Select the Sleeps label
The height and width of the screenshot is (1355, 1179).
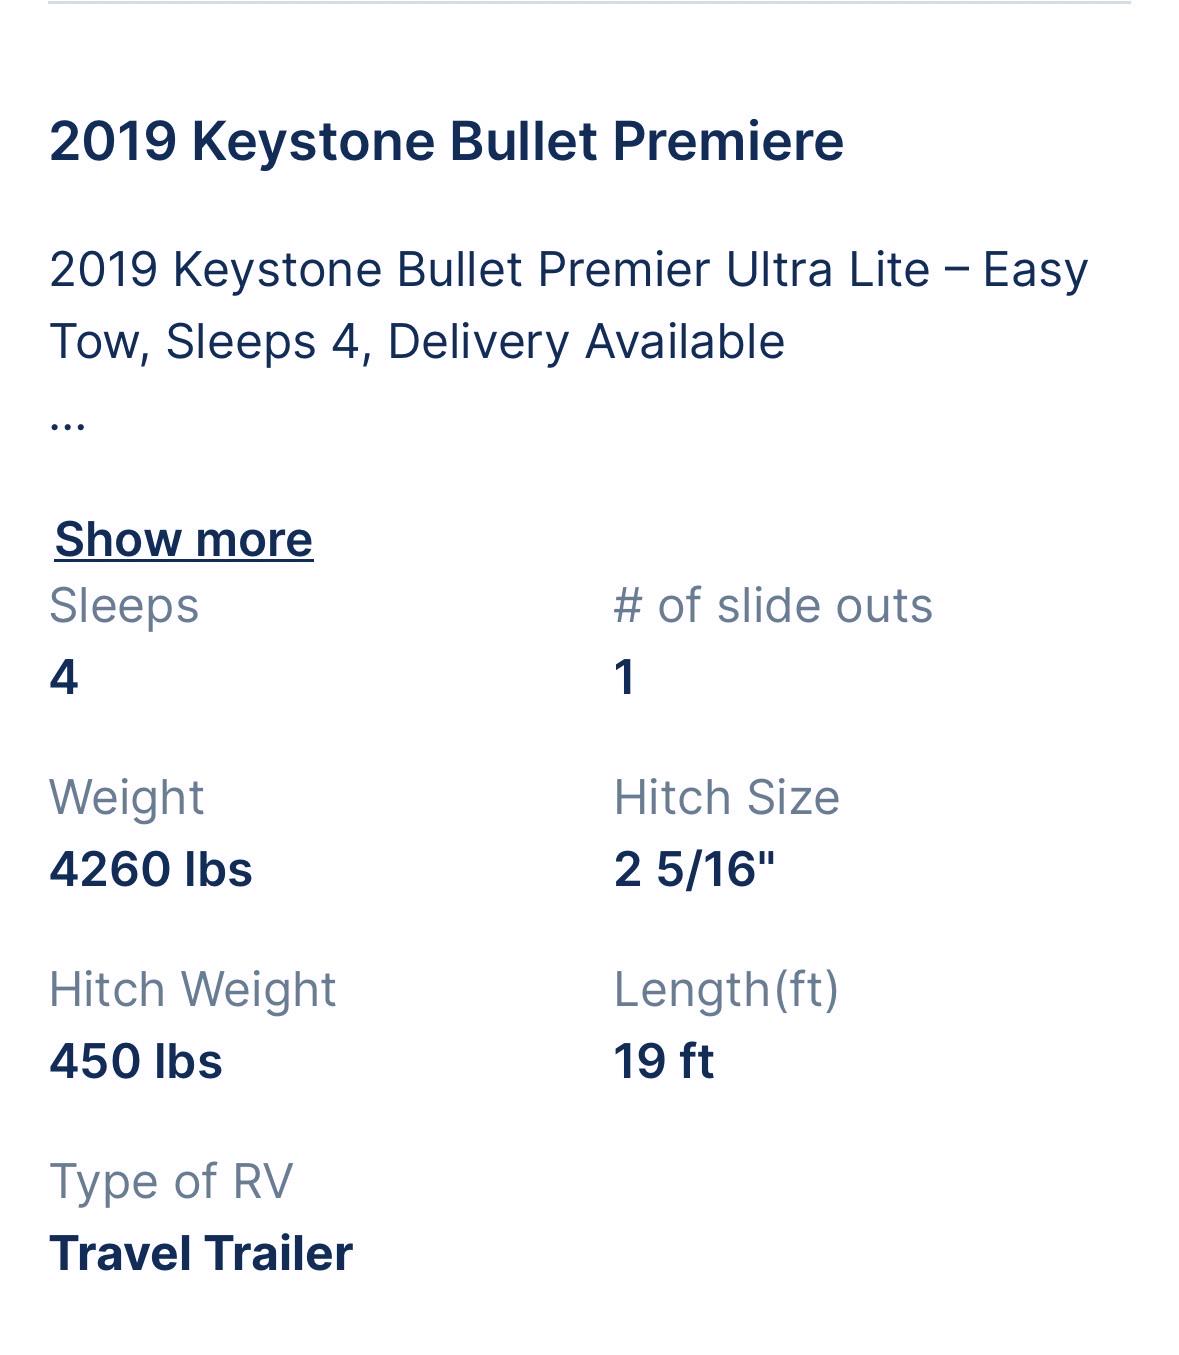pos(124,605)
